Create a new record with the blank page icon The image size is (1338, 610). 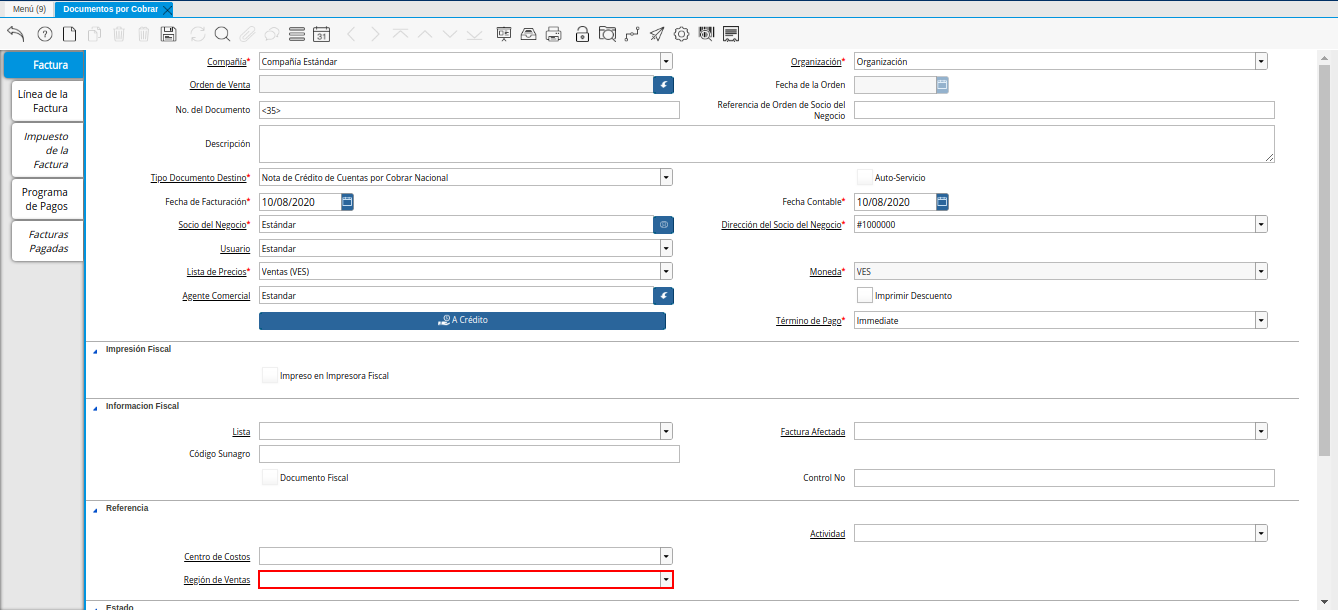pyautogui.click(x=69, y=34)
